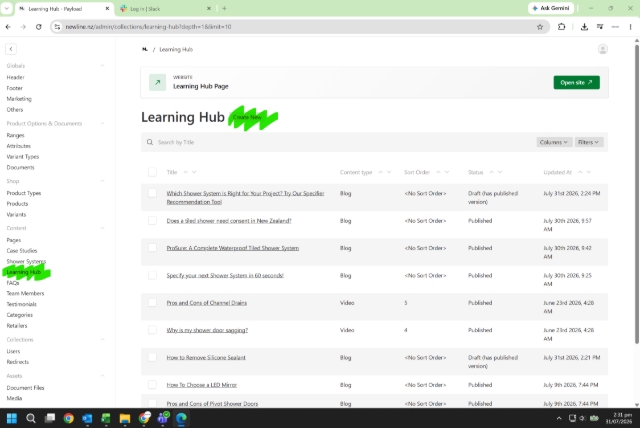The width and height of the screenshot is (640, 428).
Task: Open a new browser tab with plus
Action: (x=224, y=8)
